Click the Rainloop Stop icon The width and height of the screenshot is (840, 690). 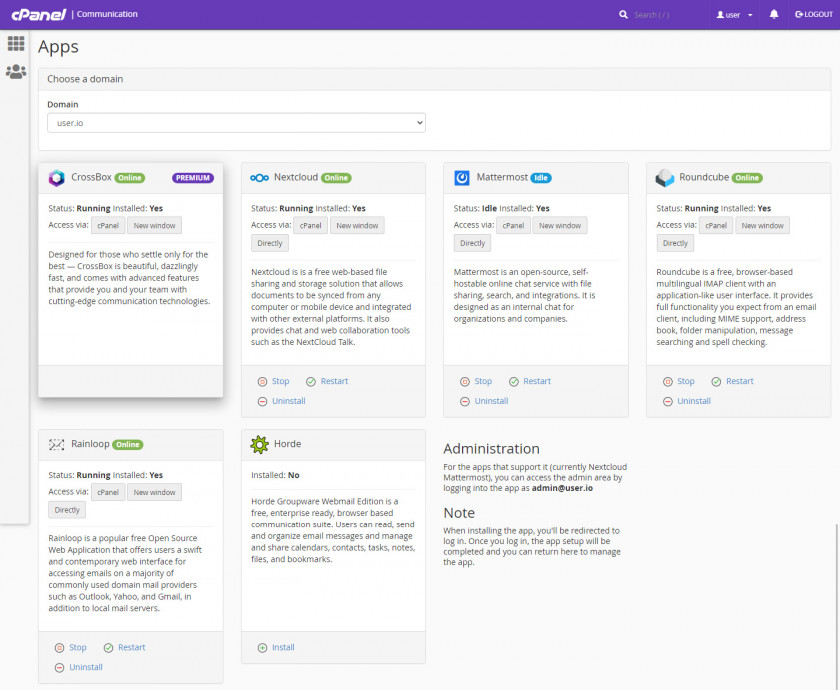[59, 648]
